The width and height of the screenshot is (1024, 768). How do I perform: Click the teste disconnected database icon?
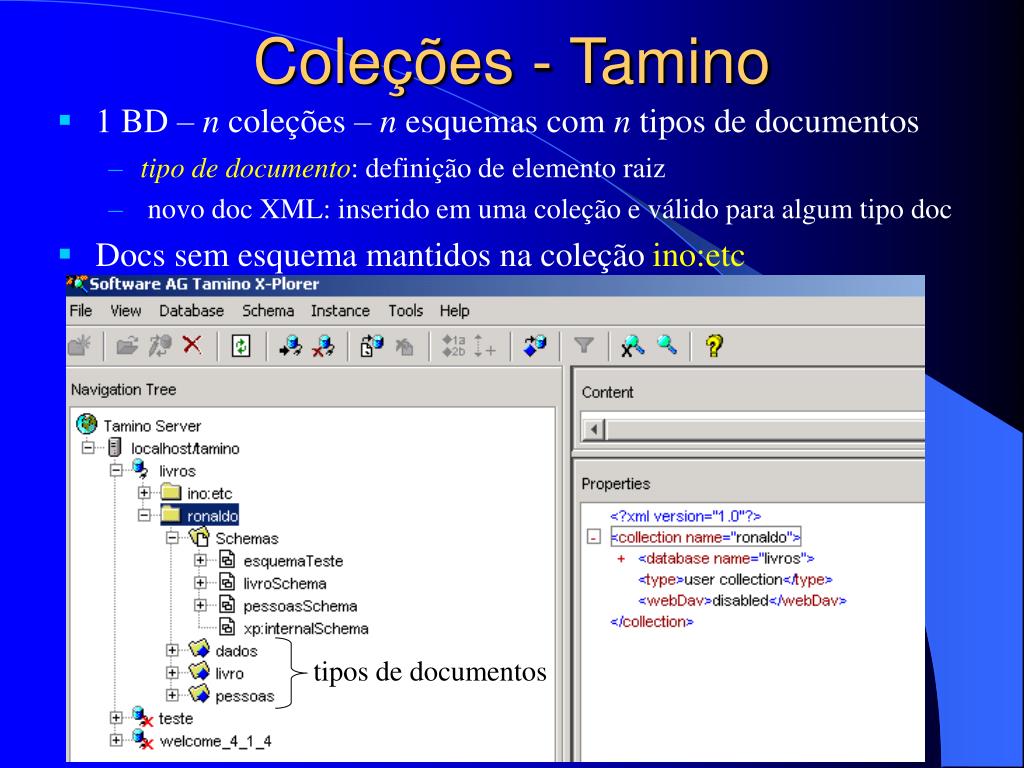click(142, 717)
